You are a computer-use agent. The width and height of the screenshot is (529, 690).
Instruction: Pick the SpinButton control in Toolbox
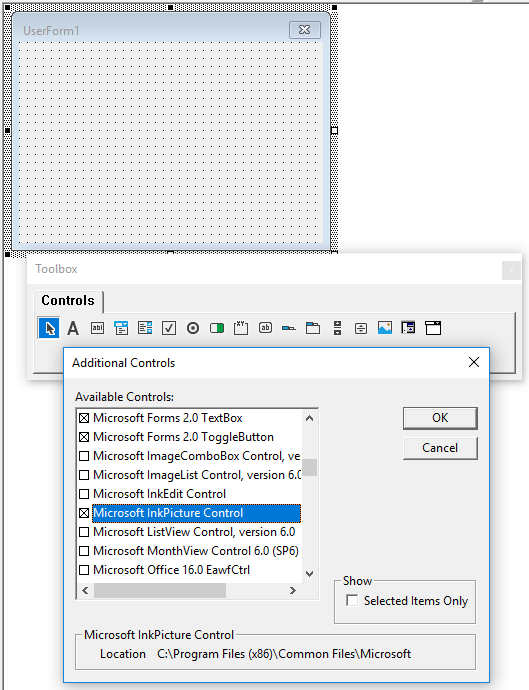(361, 328)
